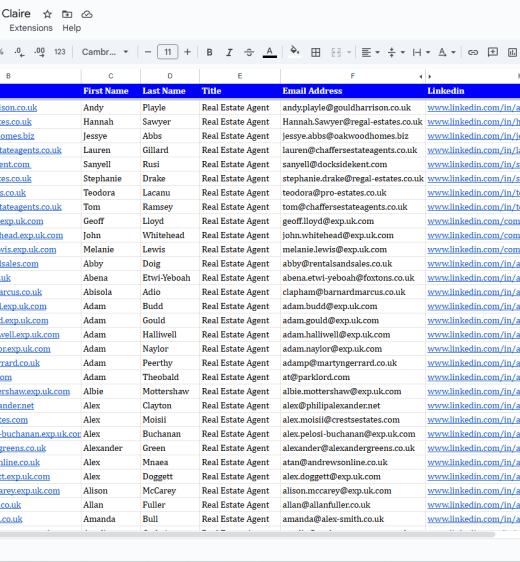
Task: Click left arrow to expand hidden columns
Action: pyautogui.click(x=421, y=76)
